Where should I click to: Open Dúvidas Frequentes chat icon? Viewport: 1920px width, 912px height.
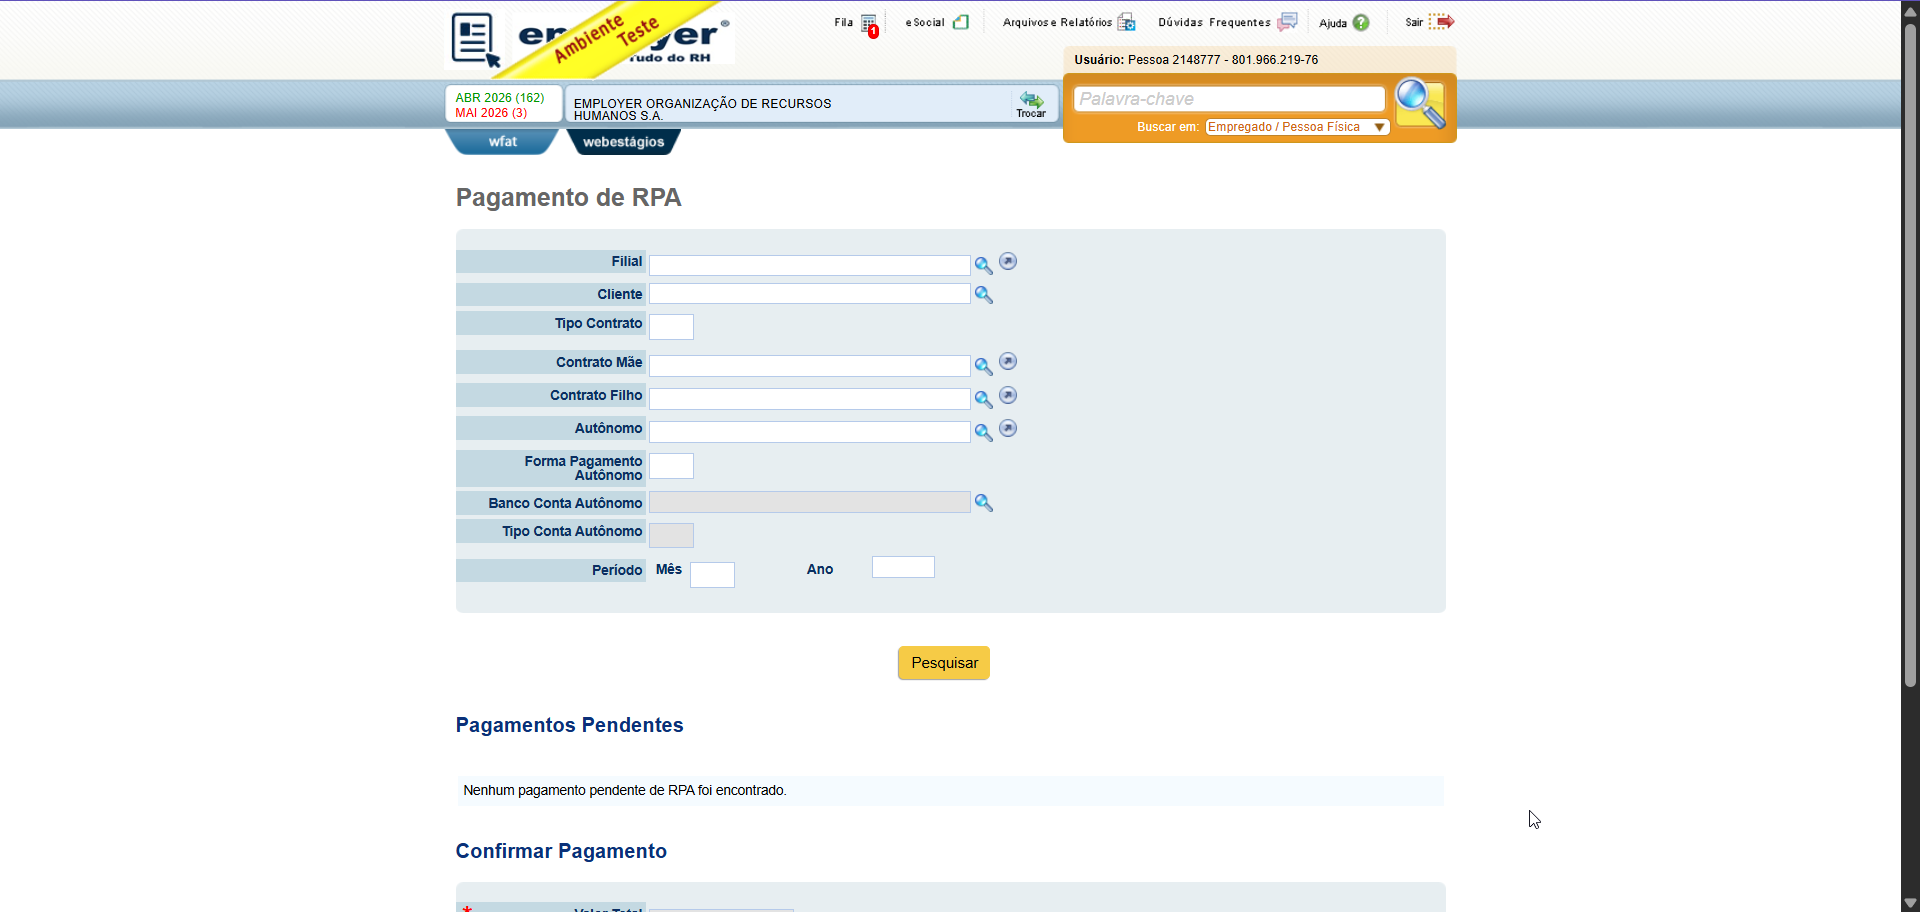[x=1287, y=22]
